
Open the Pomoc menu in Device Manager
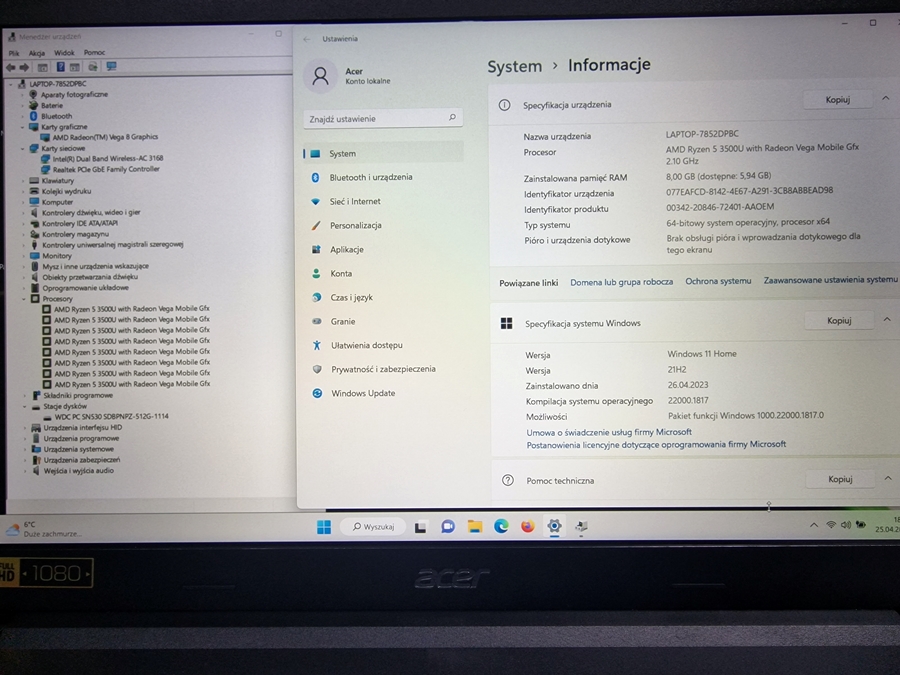pyautogui.click(x=94, y=52)
